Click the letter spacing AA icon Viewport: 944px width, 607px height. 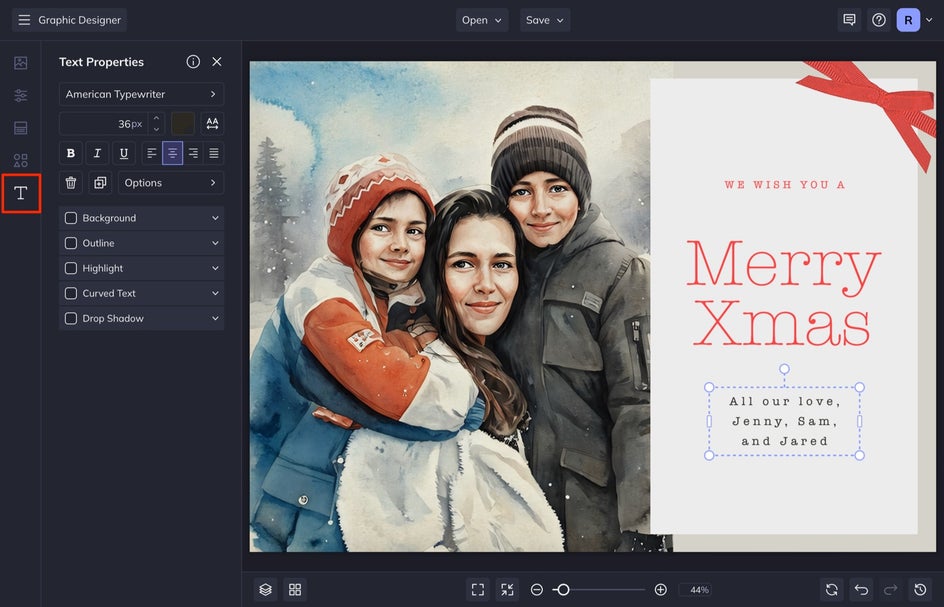213,123
